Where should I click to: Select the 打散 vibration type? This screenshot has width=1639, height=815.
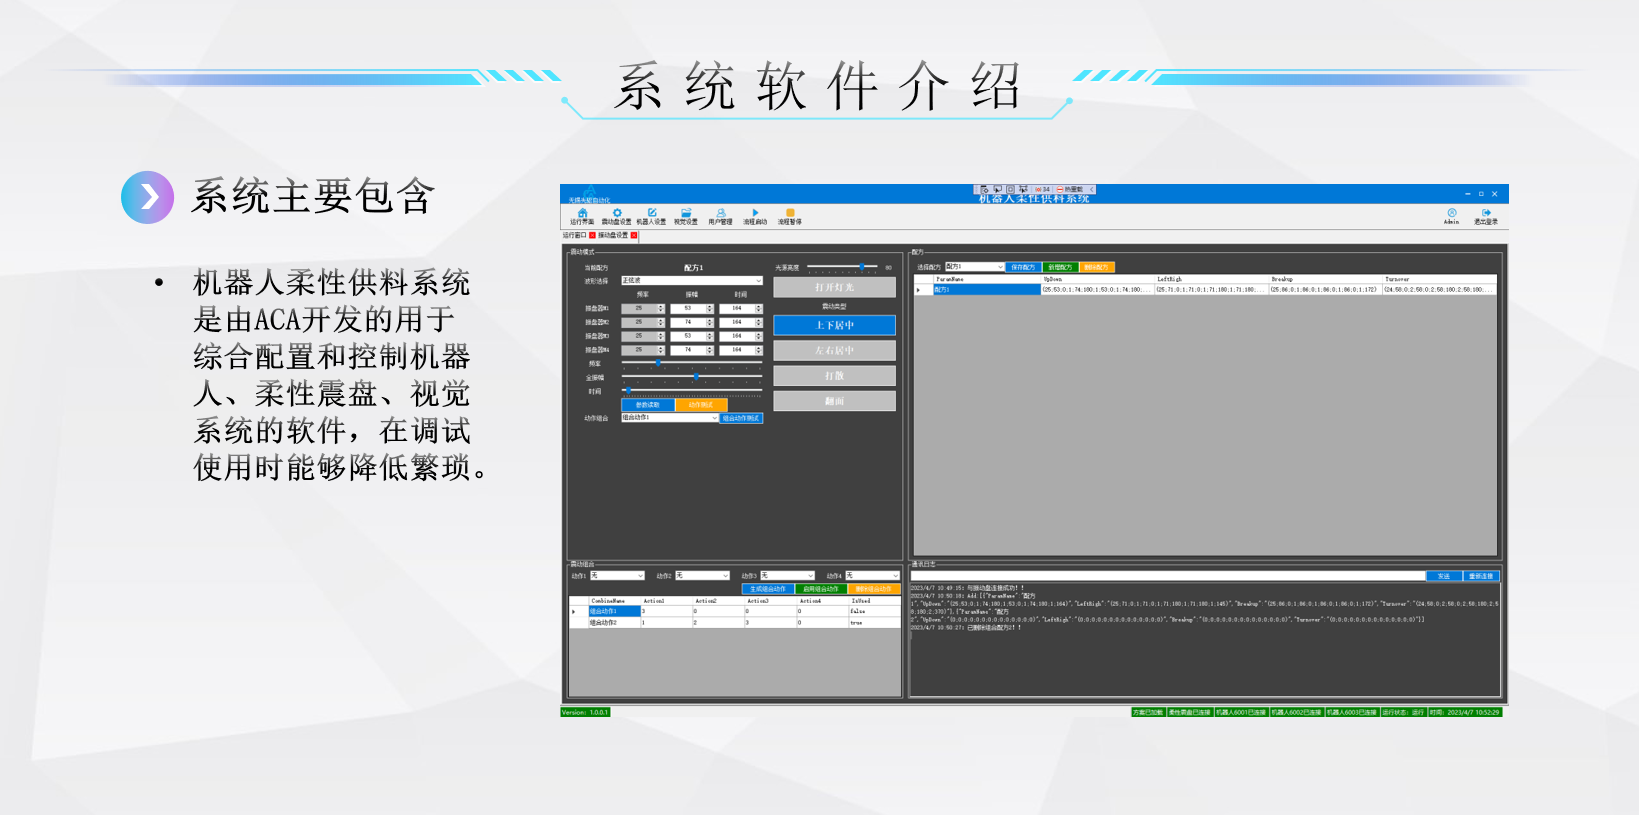834,376
